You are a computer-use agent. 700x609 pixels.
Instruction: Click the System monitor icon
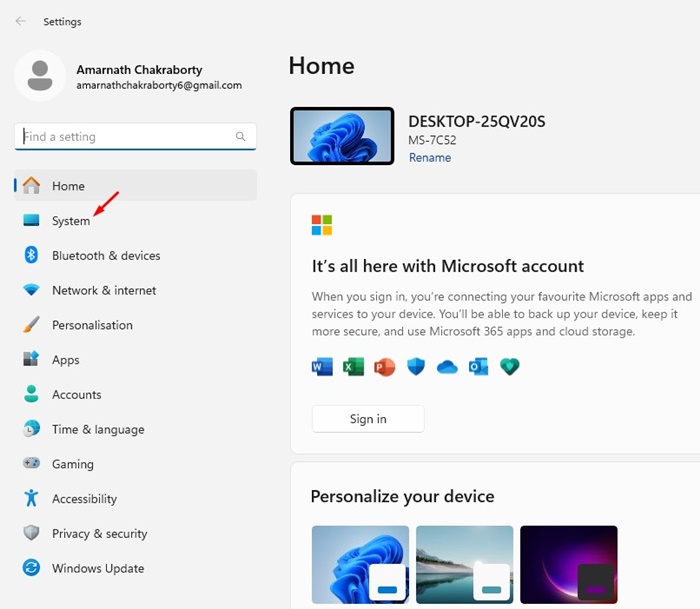click(x=31, y=220)
